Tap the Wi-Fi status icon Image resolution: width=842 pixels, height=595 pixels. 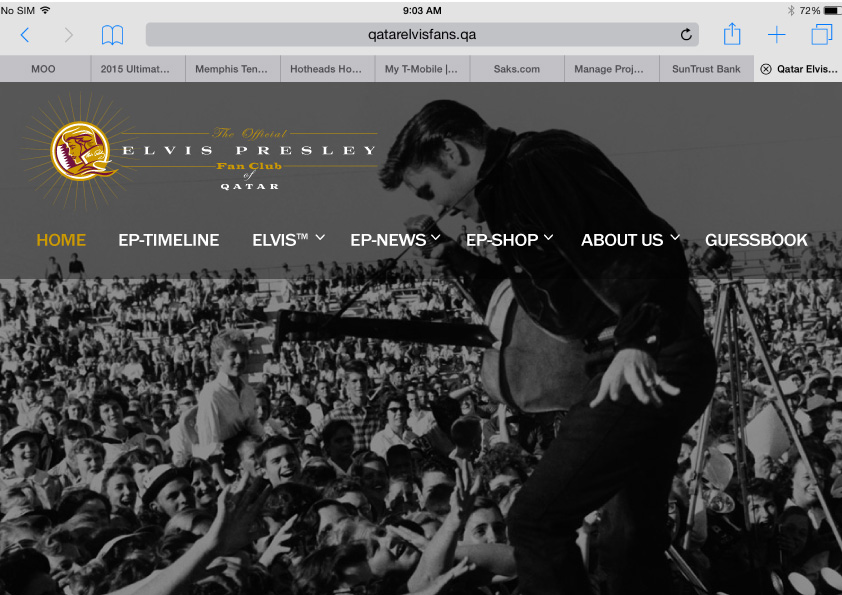click(x=46, y=10)
